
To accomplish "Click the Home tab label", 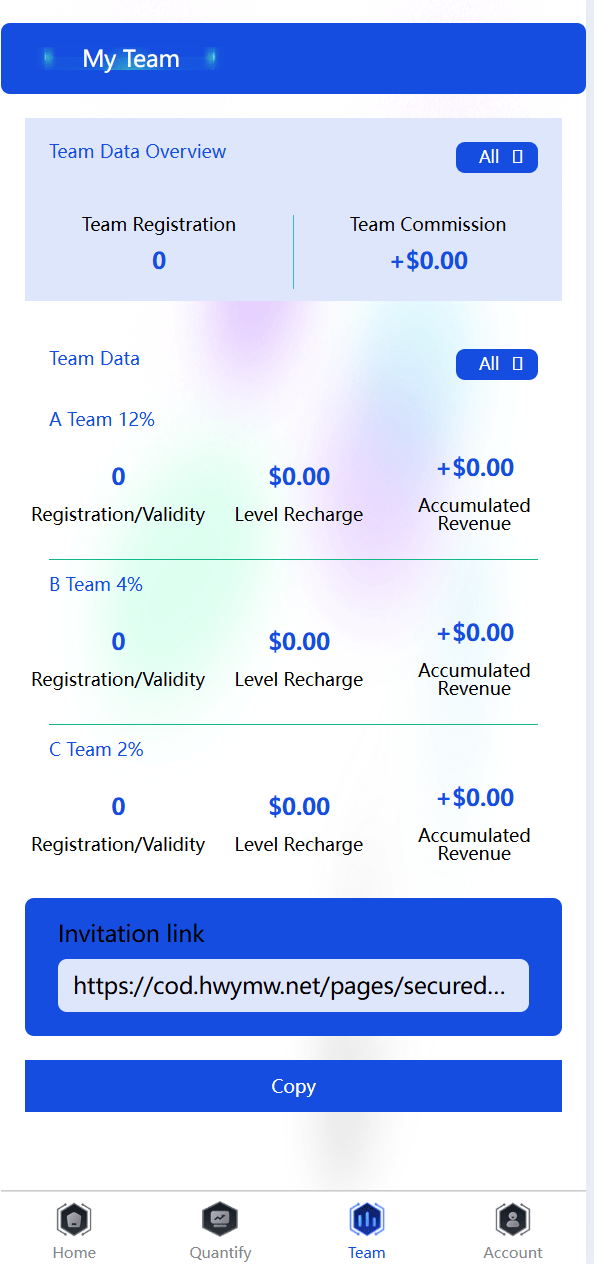I will (74, 1252).
